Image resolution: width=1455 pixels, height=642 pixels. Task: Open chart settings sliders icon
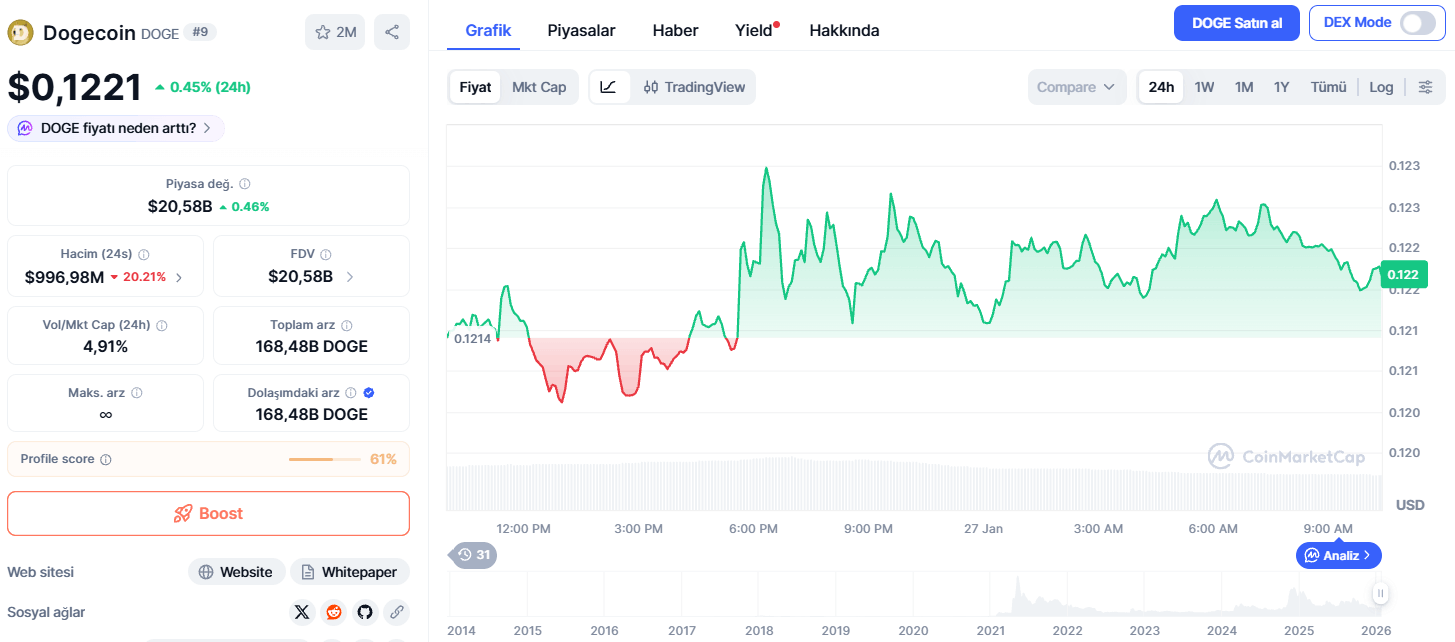1426,87
